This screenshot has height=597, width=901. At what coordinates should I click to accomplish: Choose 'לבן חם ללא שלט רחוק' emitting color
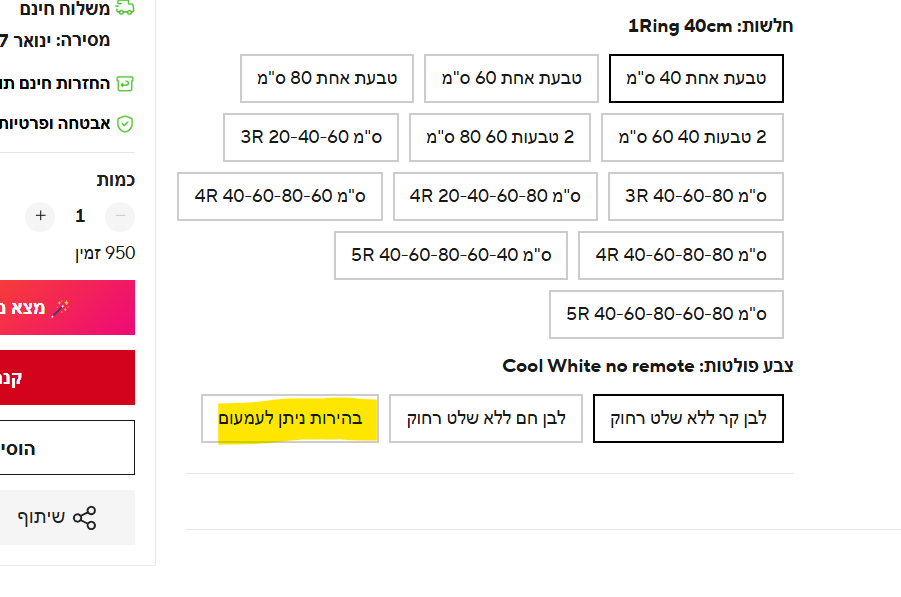[x=486, y=418]
